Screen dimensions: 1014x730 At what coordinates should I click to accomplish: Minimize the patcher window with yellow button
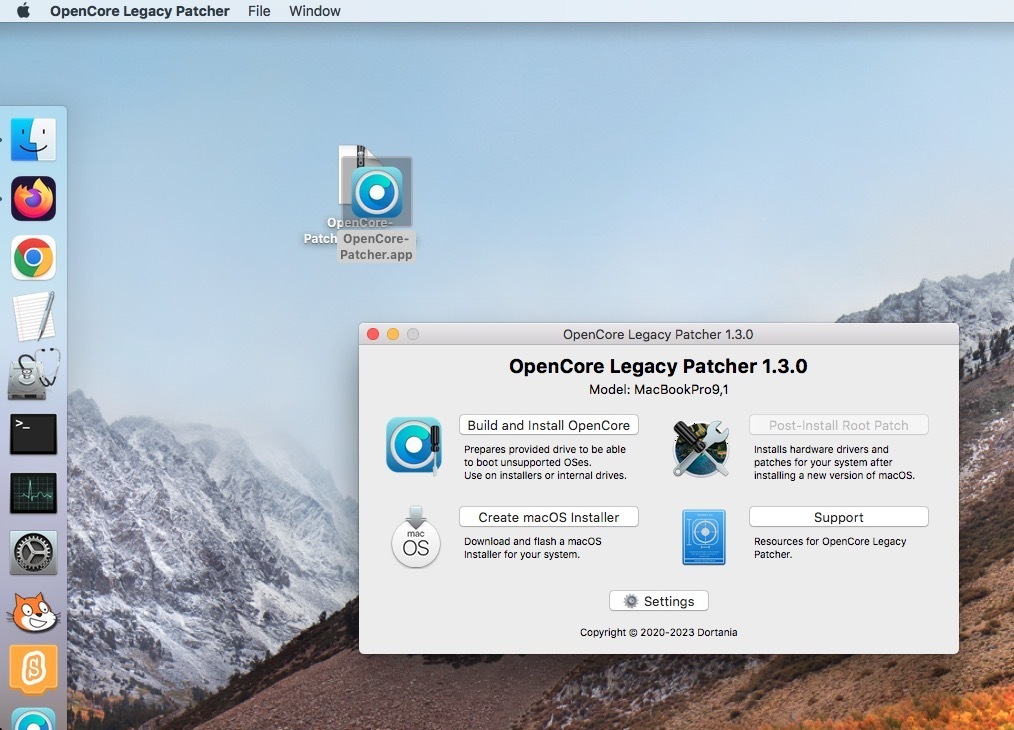(x=393, y=334)
